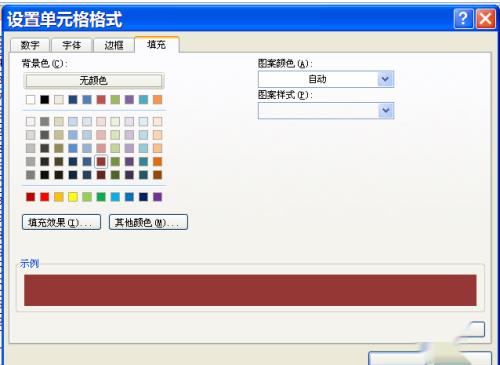Screen dimensions: 500x365
Task: Open 其他颜色(M)... button
Action: (x=148, y=222)
